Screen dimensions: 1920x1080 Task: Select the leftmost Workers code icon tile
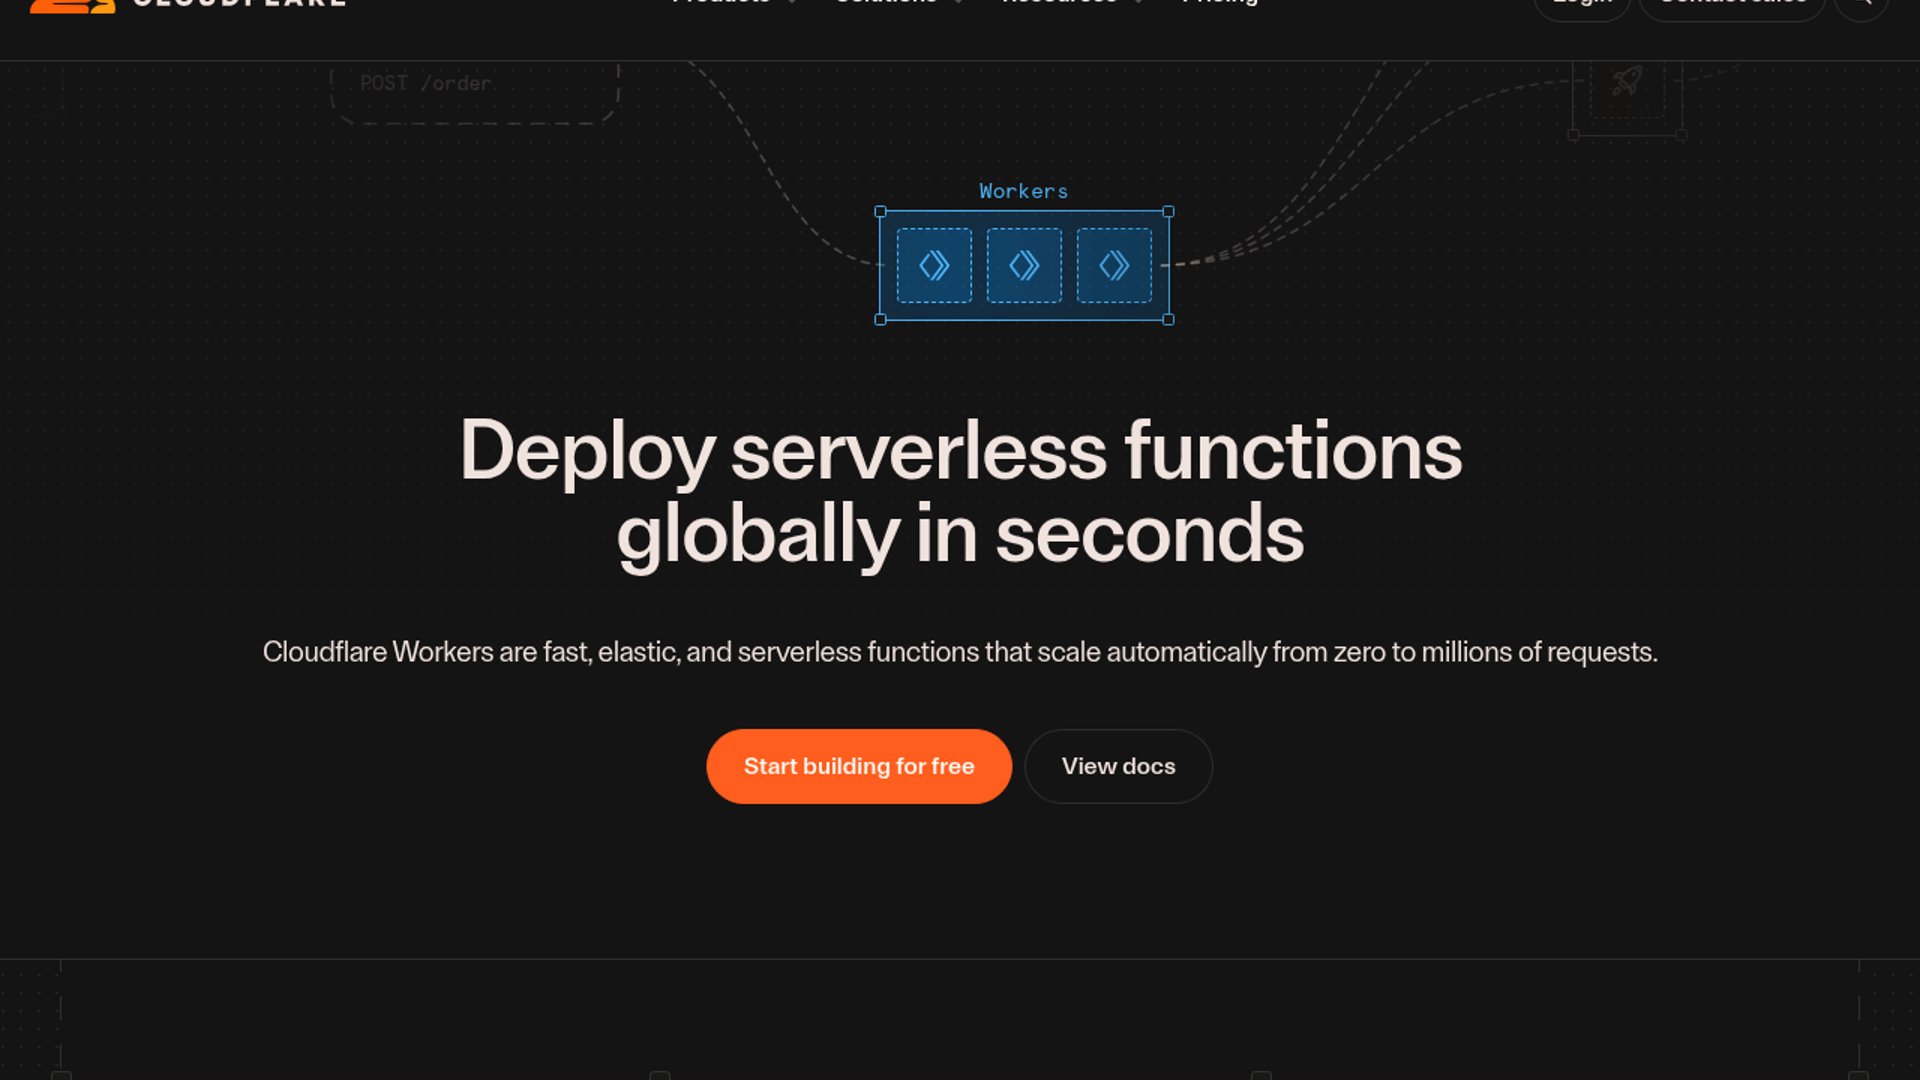tap(934, 265)
